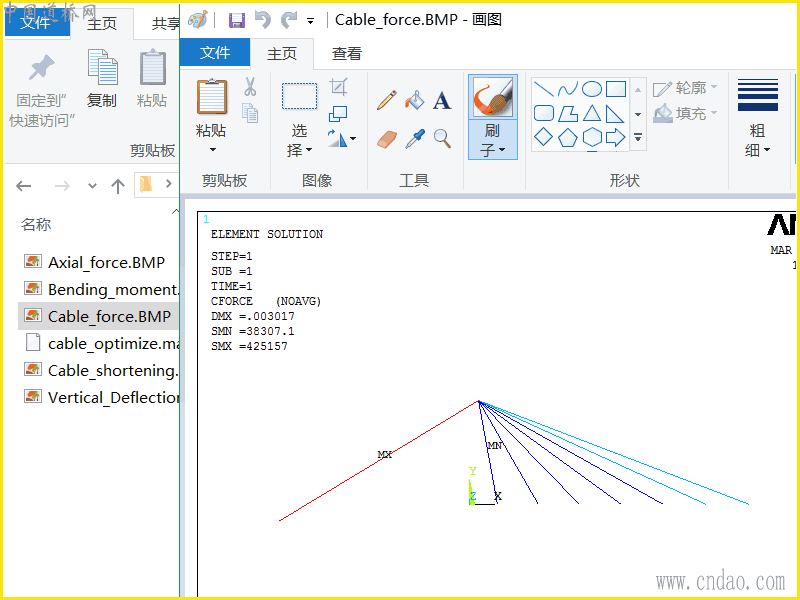Switch to the View (查看) tab in Paint
This screenshot has height=600, width=800.
(x=347, y=54)
